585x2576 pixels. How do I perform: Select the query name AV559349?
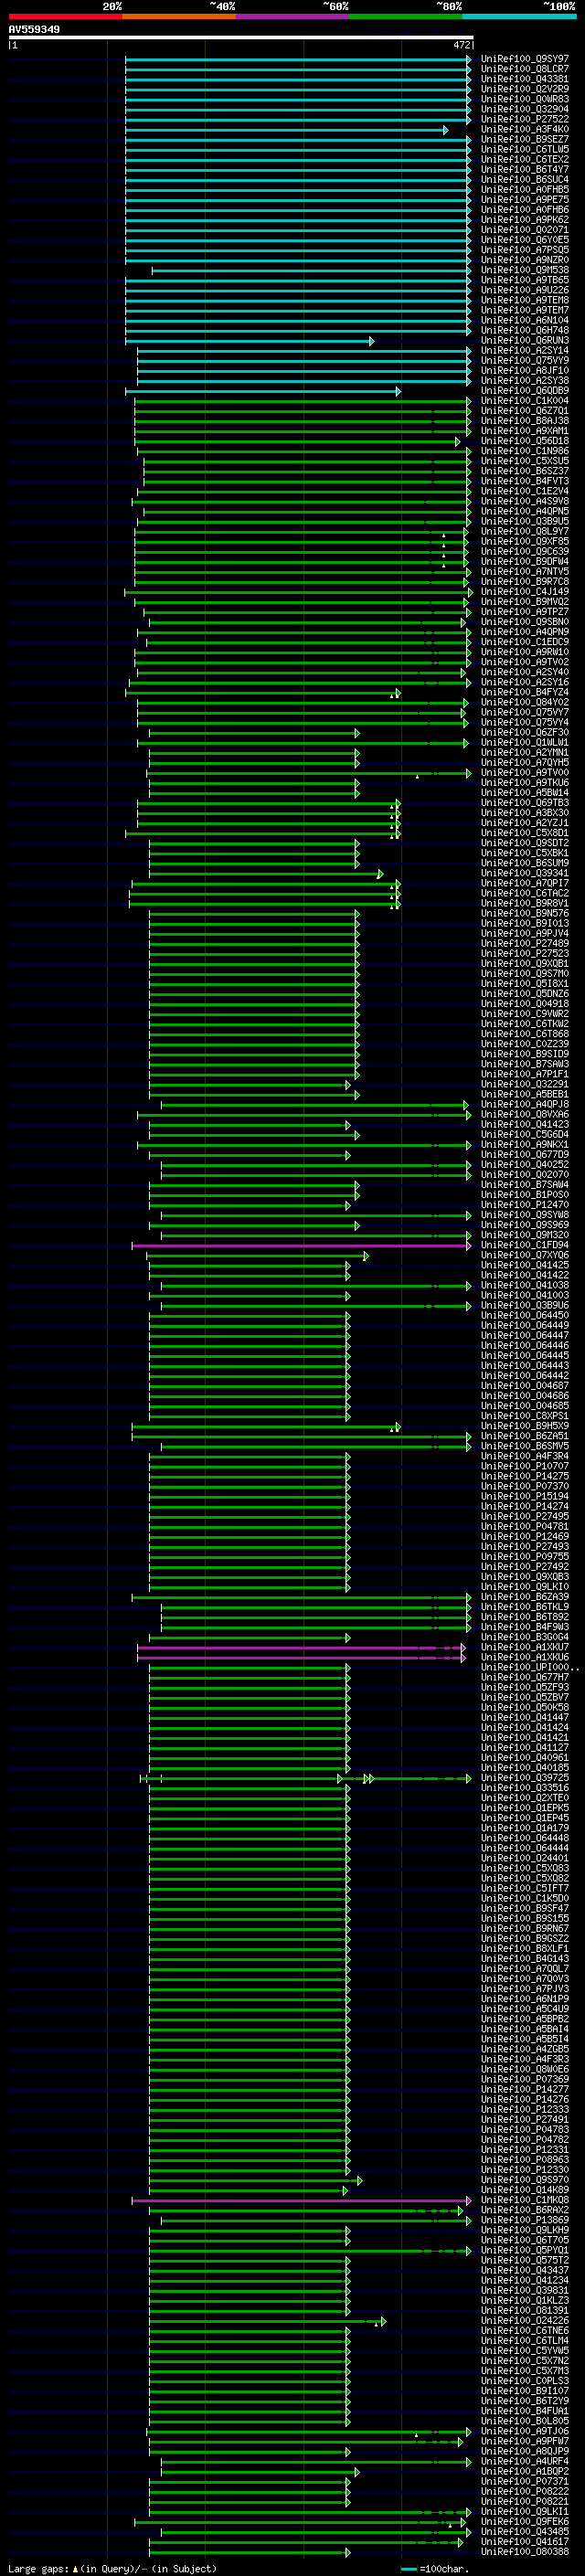[x=34, y=30]
